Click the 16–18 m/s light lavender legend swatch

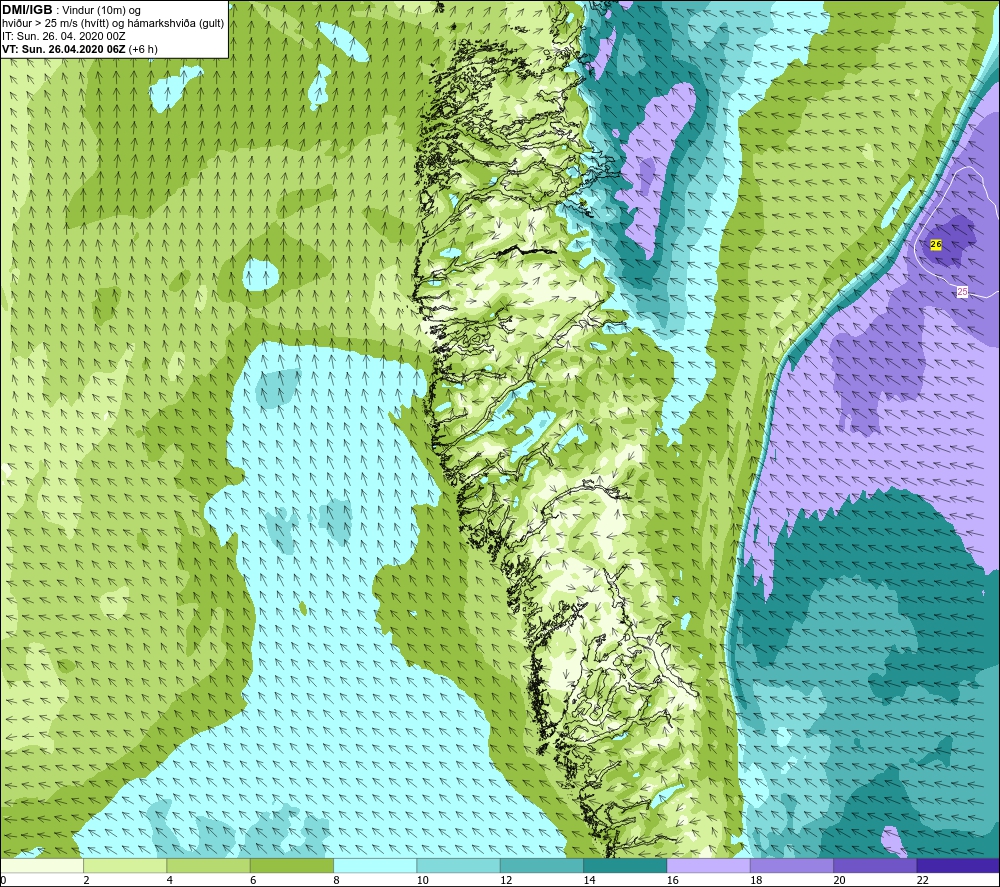[x=708, y=865]
